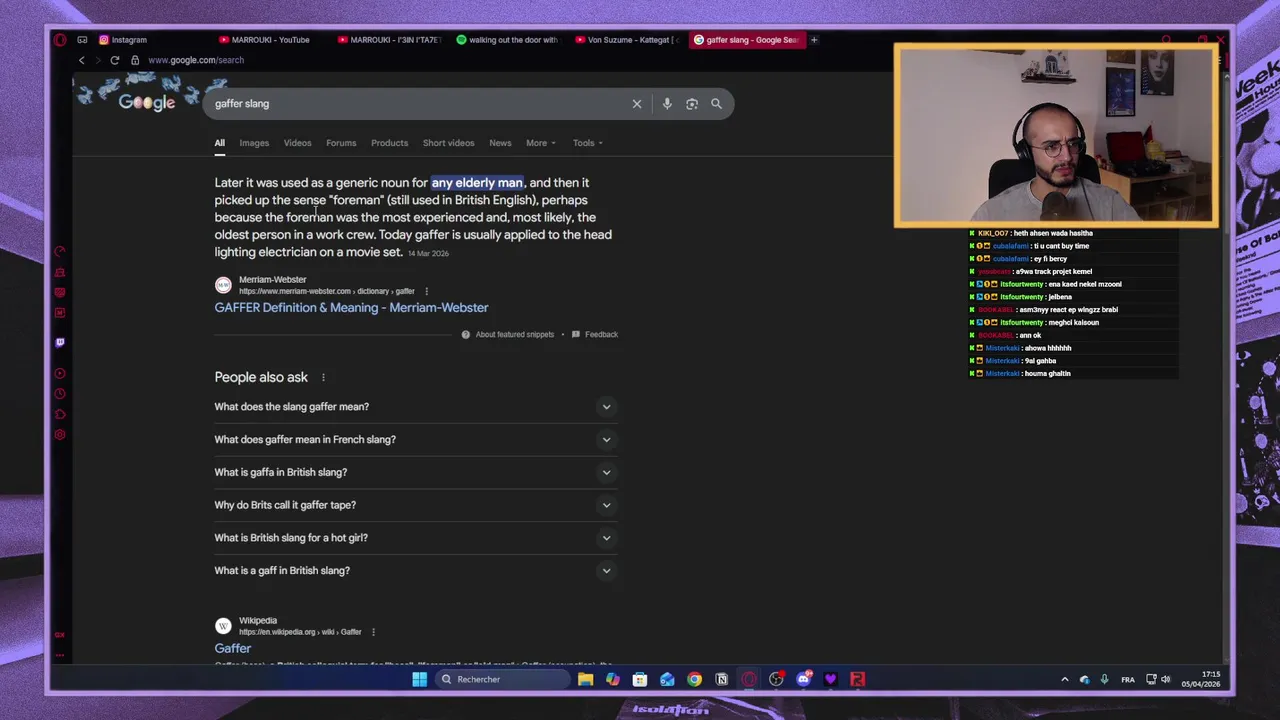Open the Tools dropdown
The height and width of the screenshot is (720, 1280).
tap(588, 143)
